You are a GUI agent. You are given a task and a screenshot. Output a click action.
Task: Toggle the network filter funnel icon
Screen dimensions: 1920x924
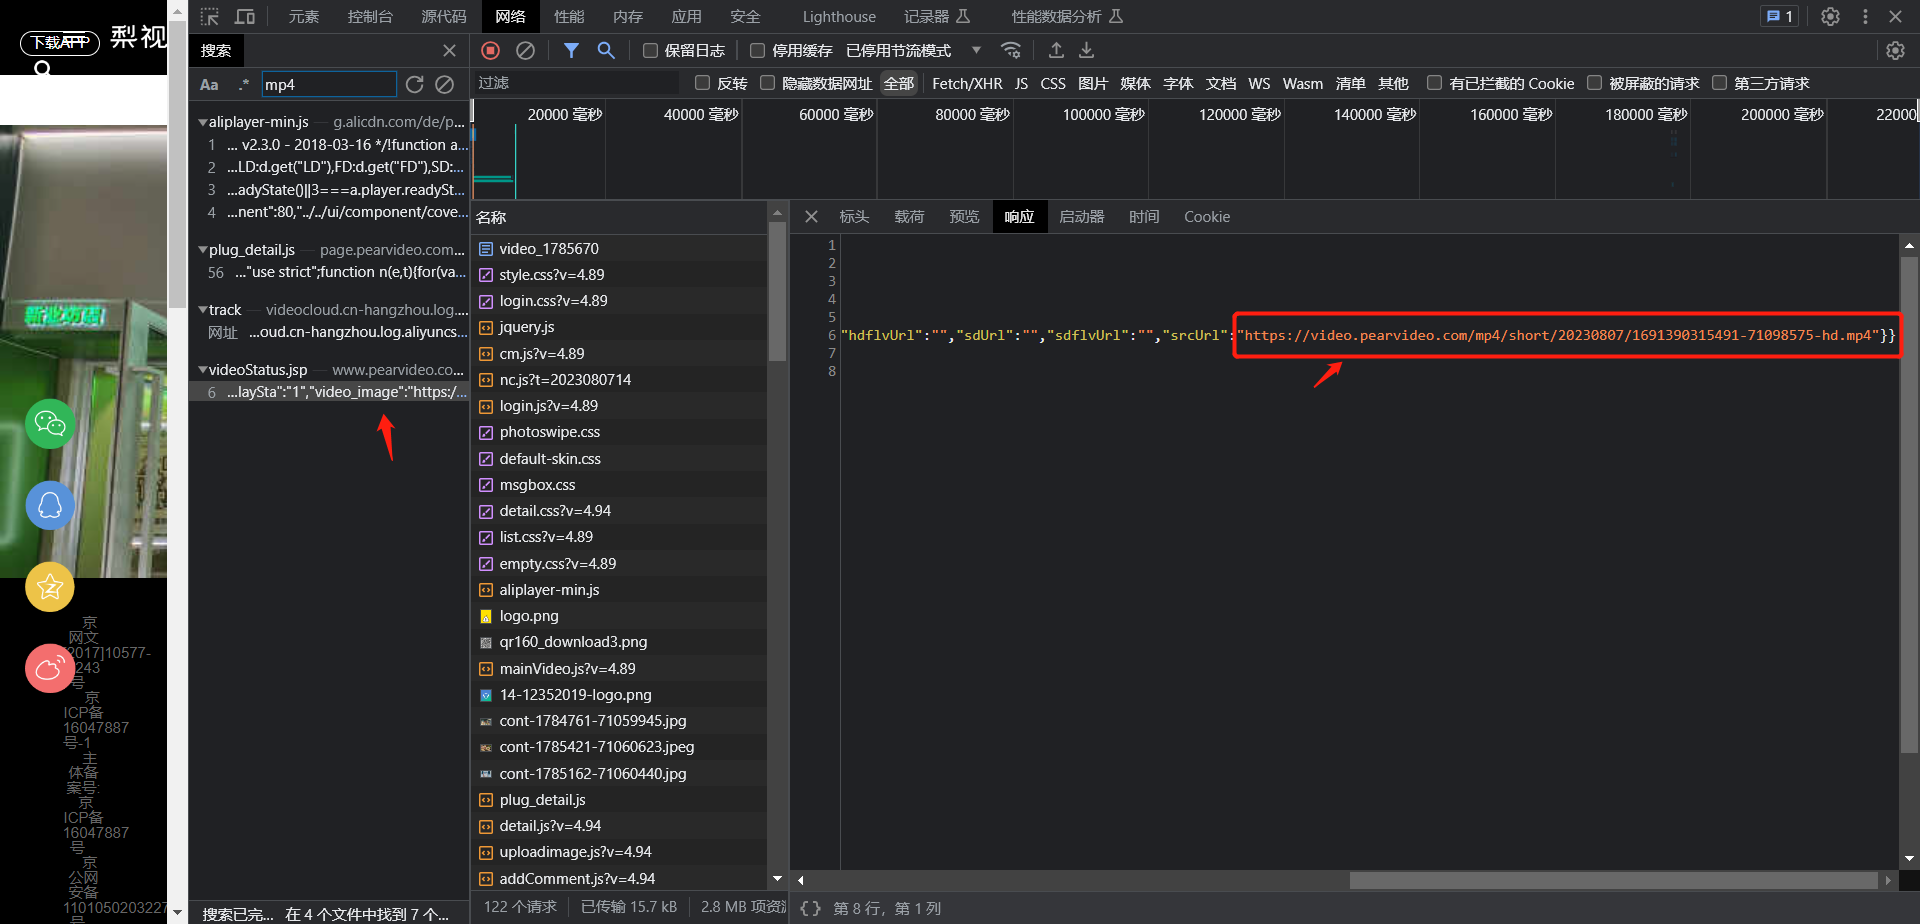pyautogui.click(x=571, y=50)
